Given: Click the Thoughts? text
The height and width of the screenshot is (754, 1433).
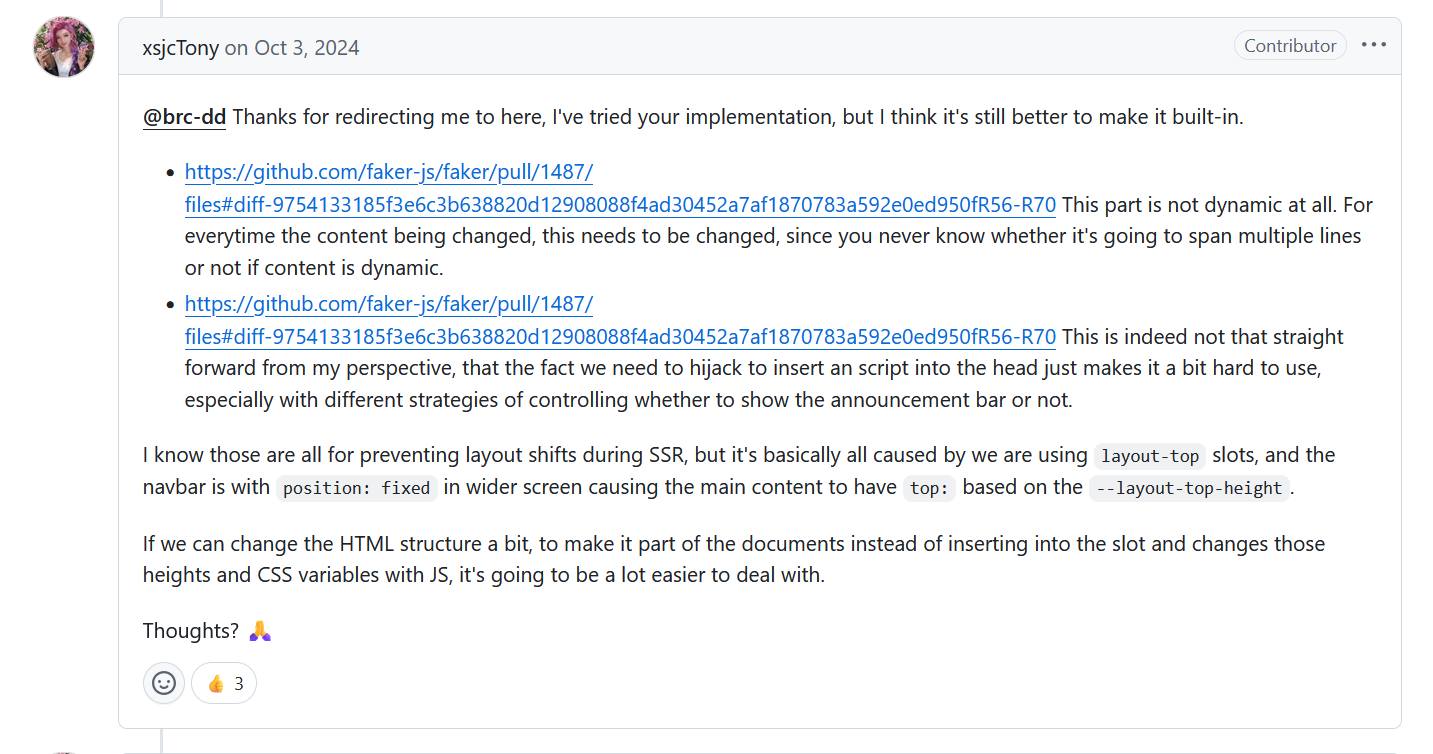Looking at the screenshot, I should point(191,631).
